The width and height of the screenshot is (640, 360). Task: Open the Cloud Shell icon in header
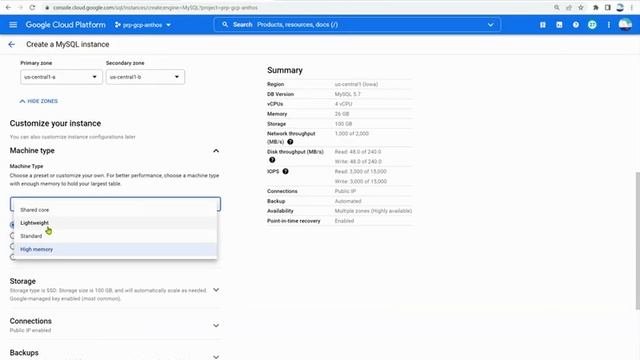click(x=559, y=25)
